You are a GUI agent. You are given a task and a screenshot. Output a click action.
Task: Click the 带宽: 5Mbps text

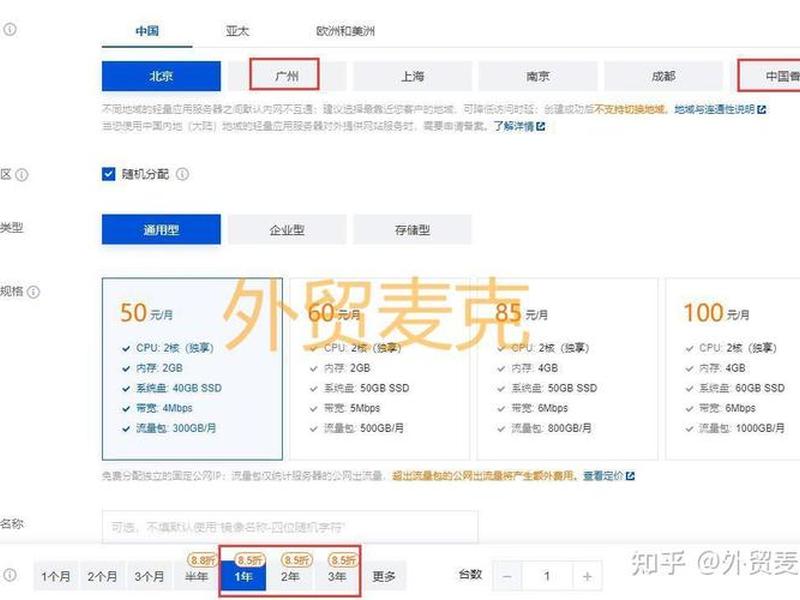point(352,408)
